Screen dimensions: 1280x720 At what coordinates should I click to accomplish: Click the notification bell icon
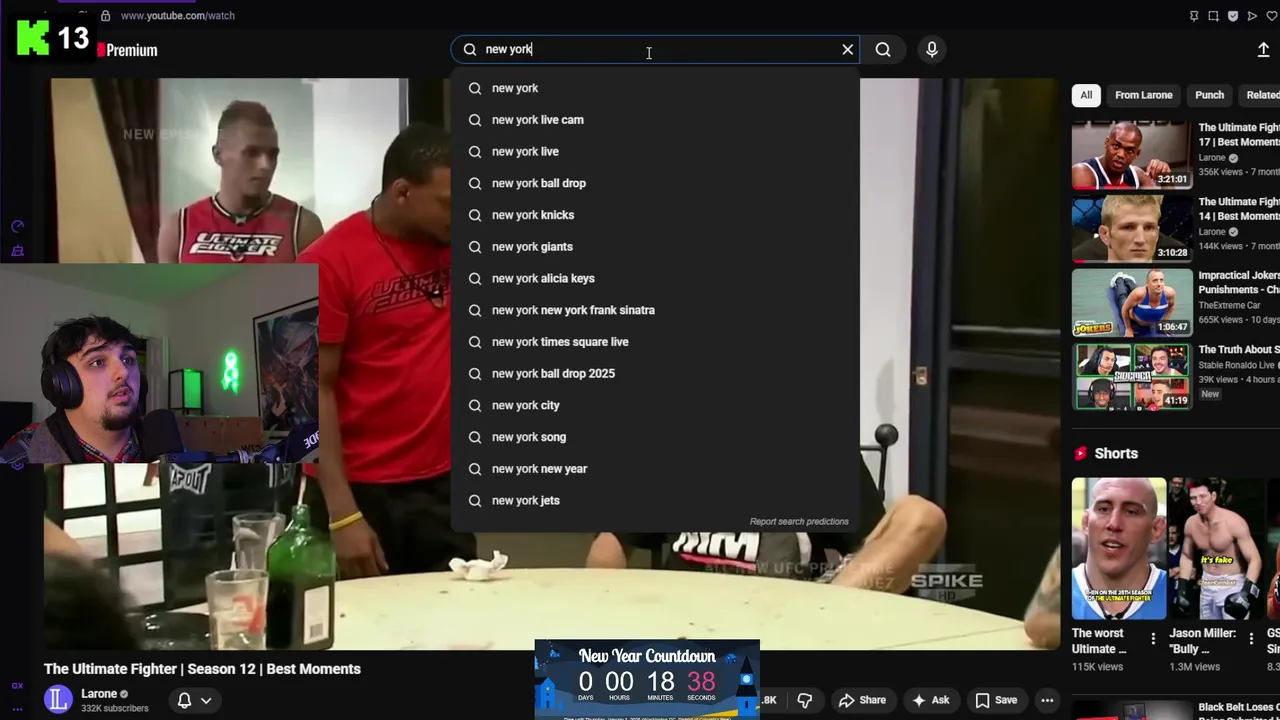[184, 700]
